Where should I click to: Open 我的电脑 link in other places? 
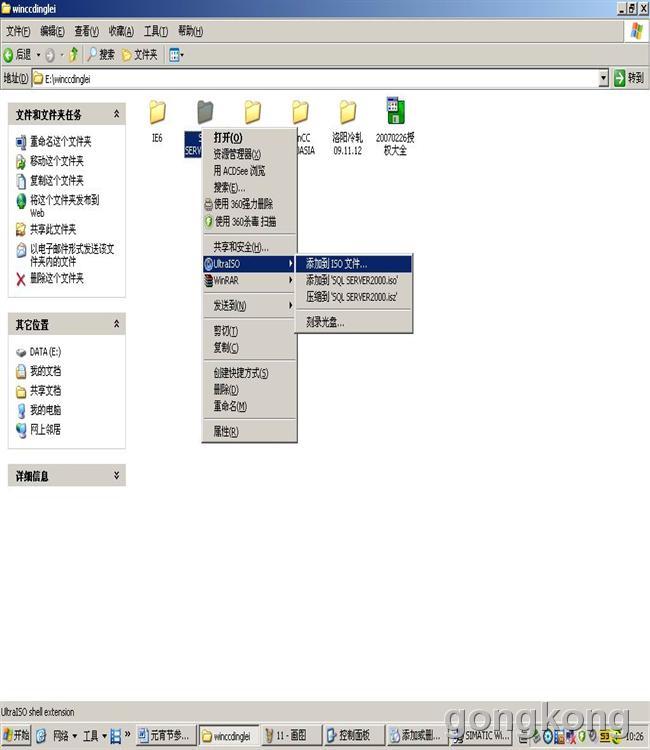click(x=45, y=410)
